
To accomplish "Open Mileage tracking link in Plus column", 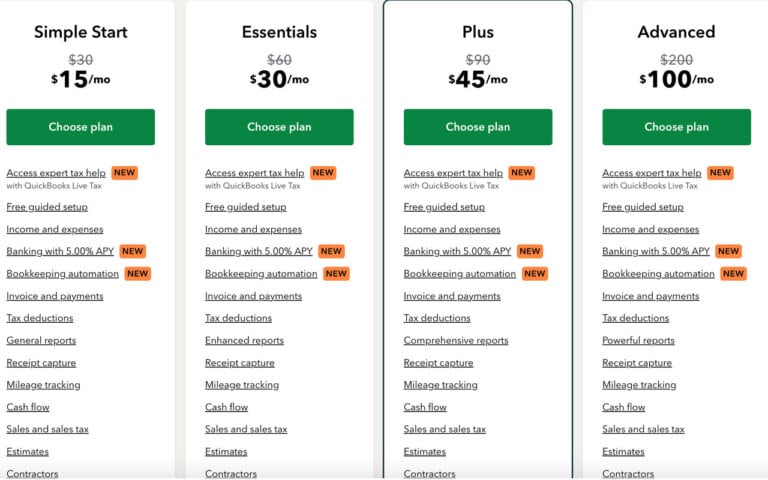I will (440, 385).
